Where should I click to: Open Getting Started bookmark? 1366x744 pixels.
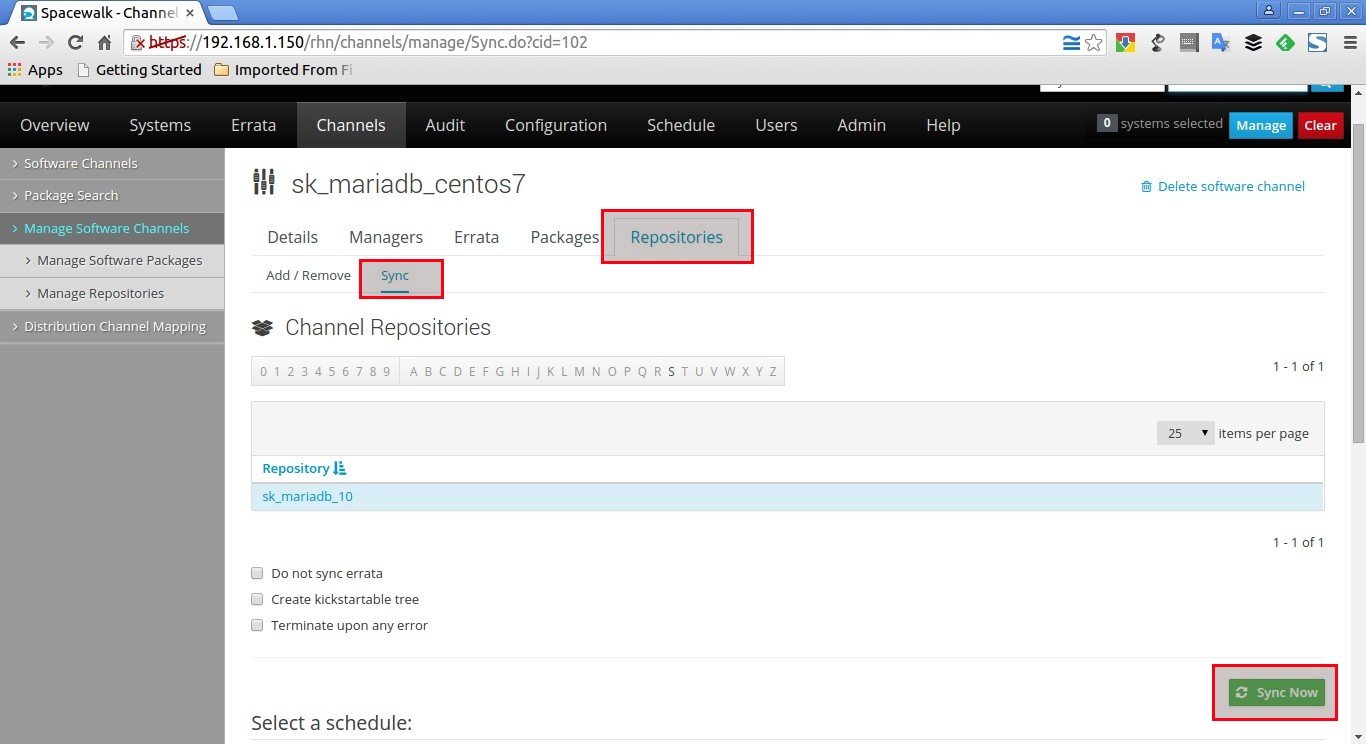click(139, 70)
